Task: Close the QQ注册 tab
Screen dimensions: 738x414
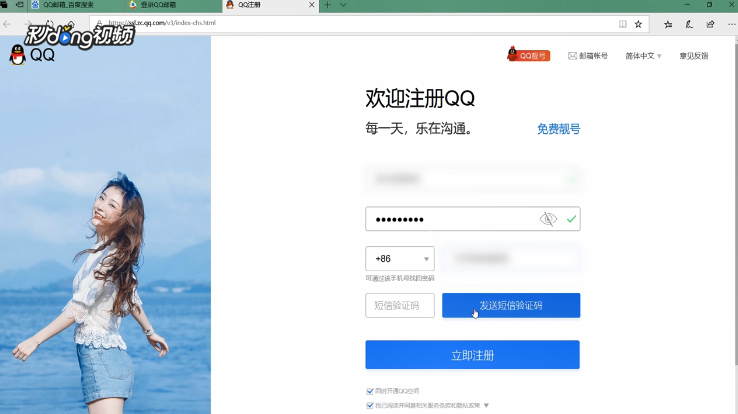Action: click(x=312, y=5)
